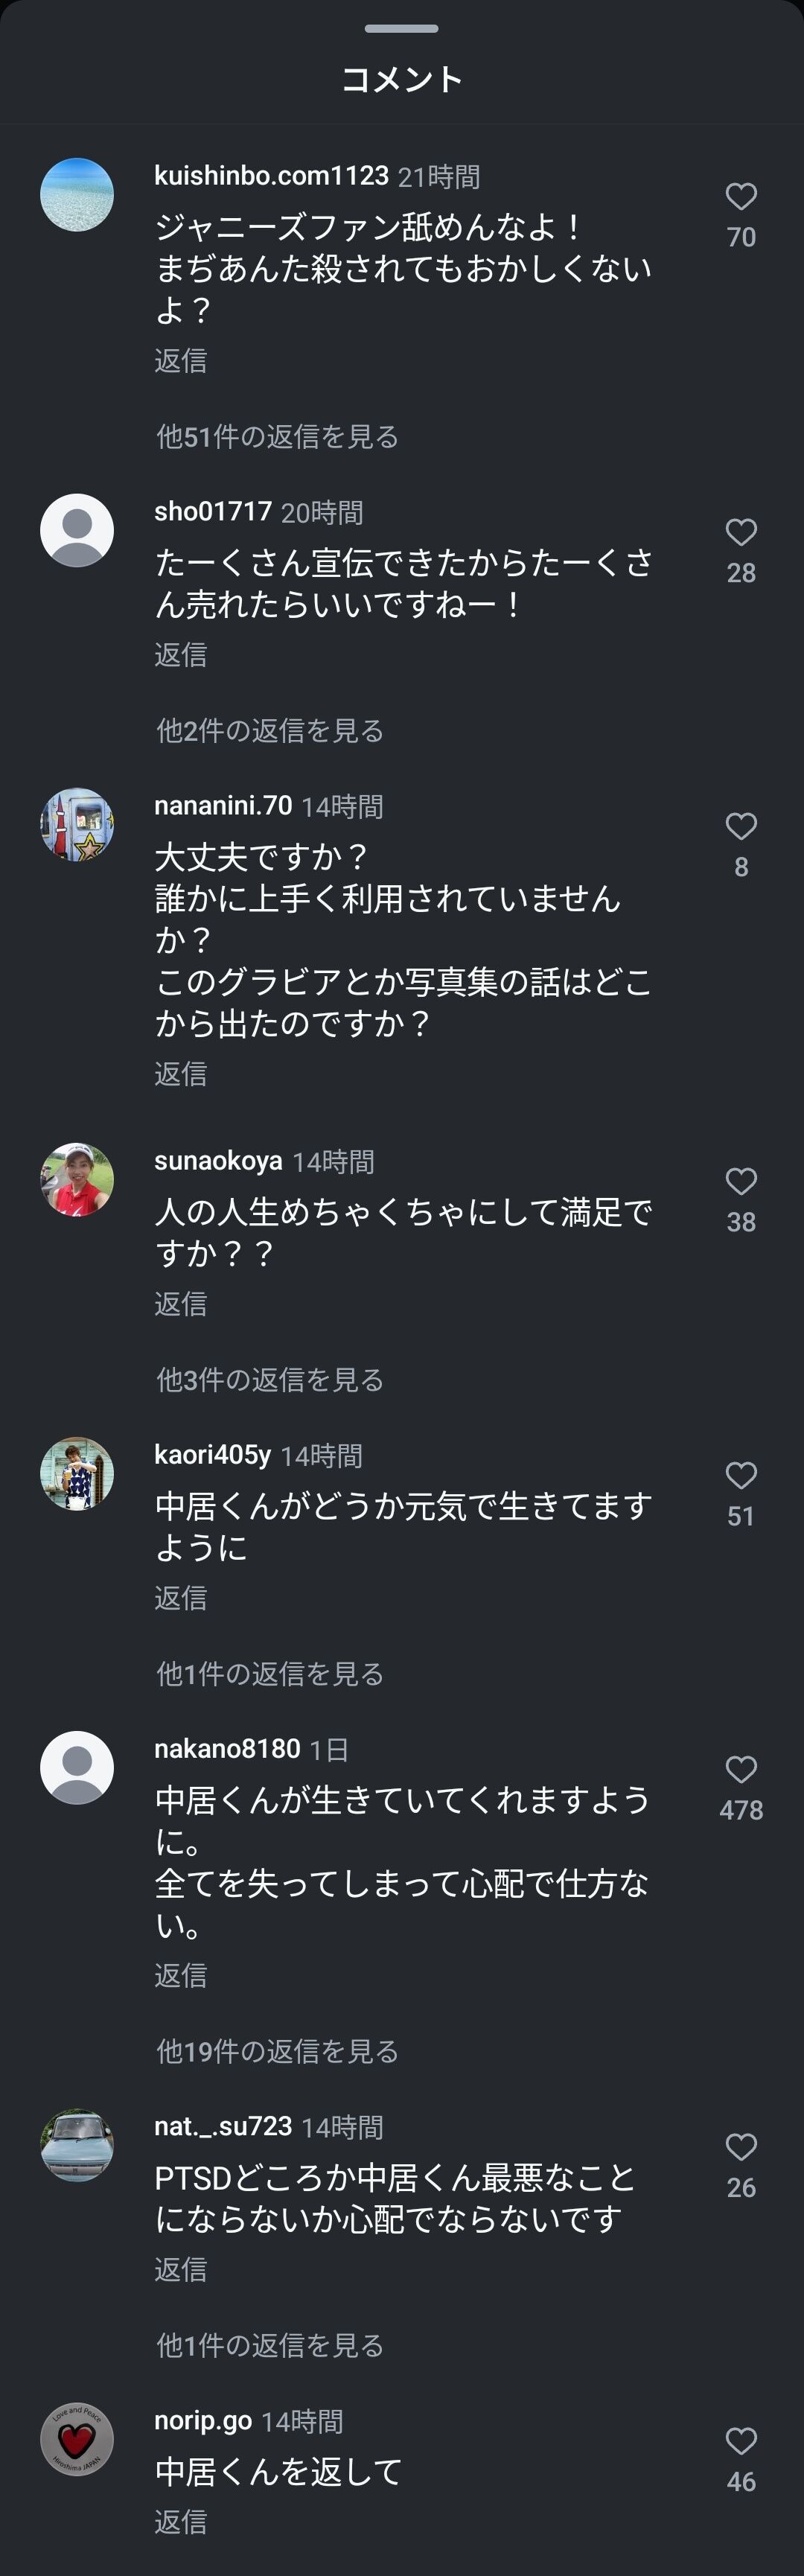804x2576 pixels.
Task: Like the comment by kuishinbo.com1123
Action: point(740,197)
